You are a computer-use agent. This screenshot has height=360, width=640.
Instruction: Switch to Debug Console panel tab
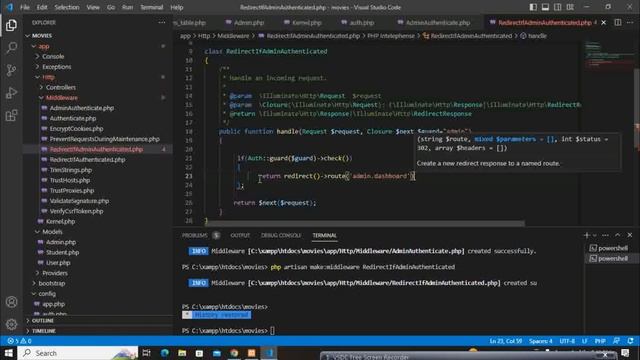(x=281, y=235)
